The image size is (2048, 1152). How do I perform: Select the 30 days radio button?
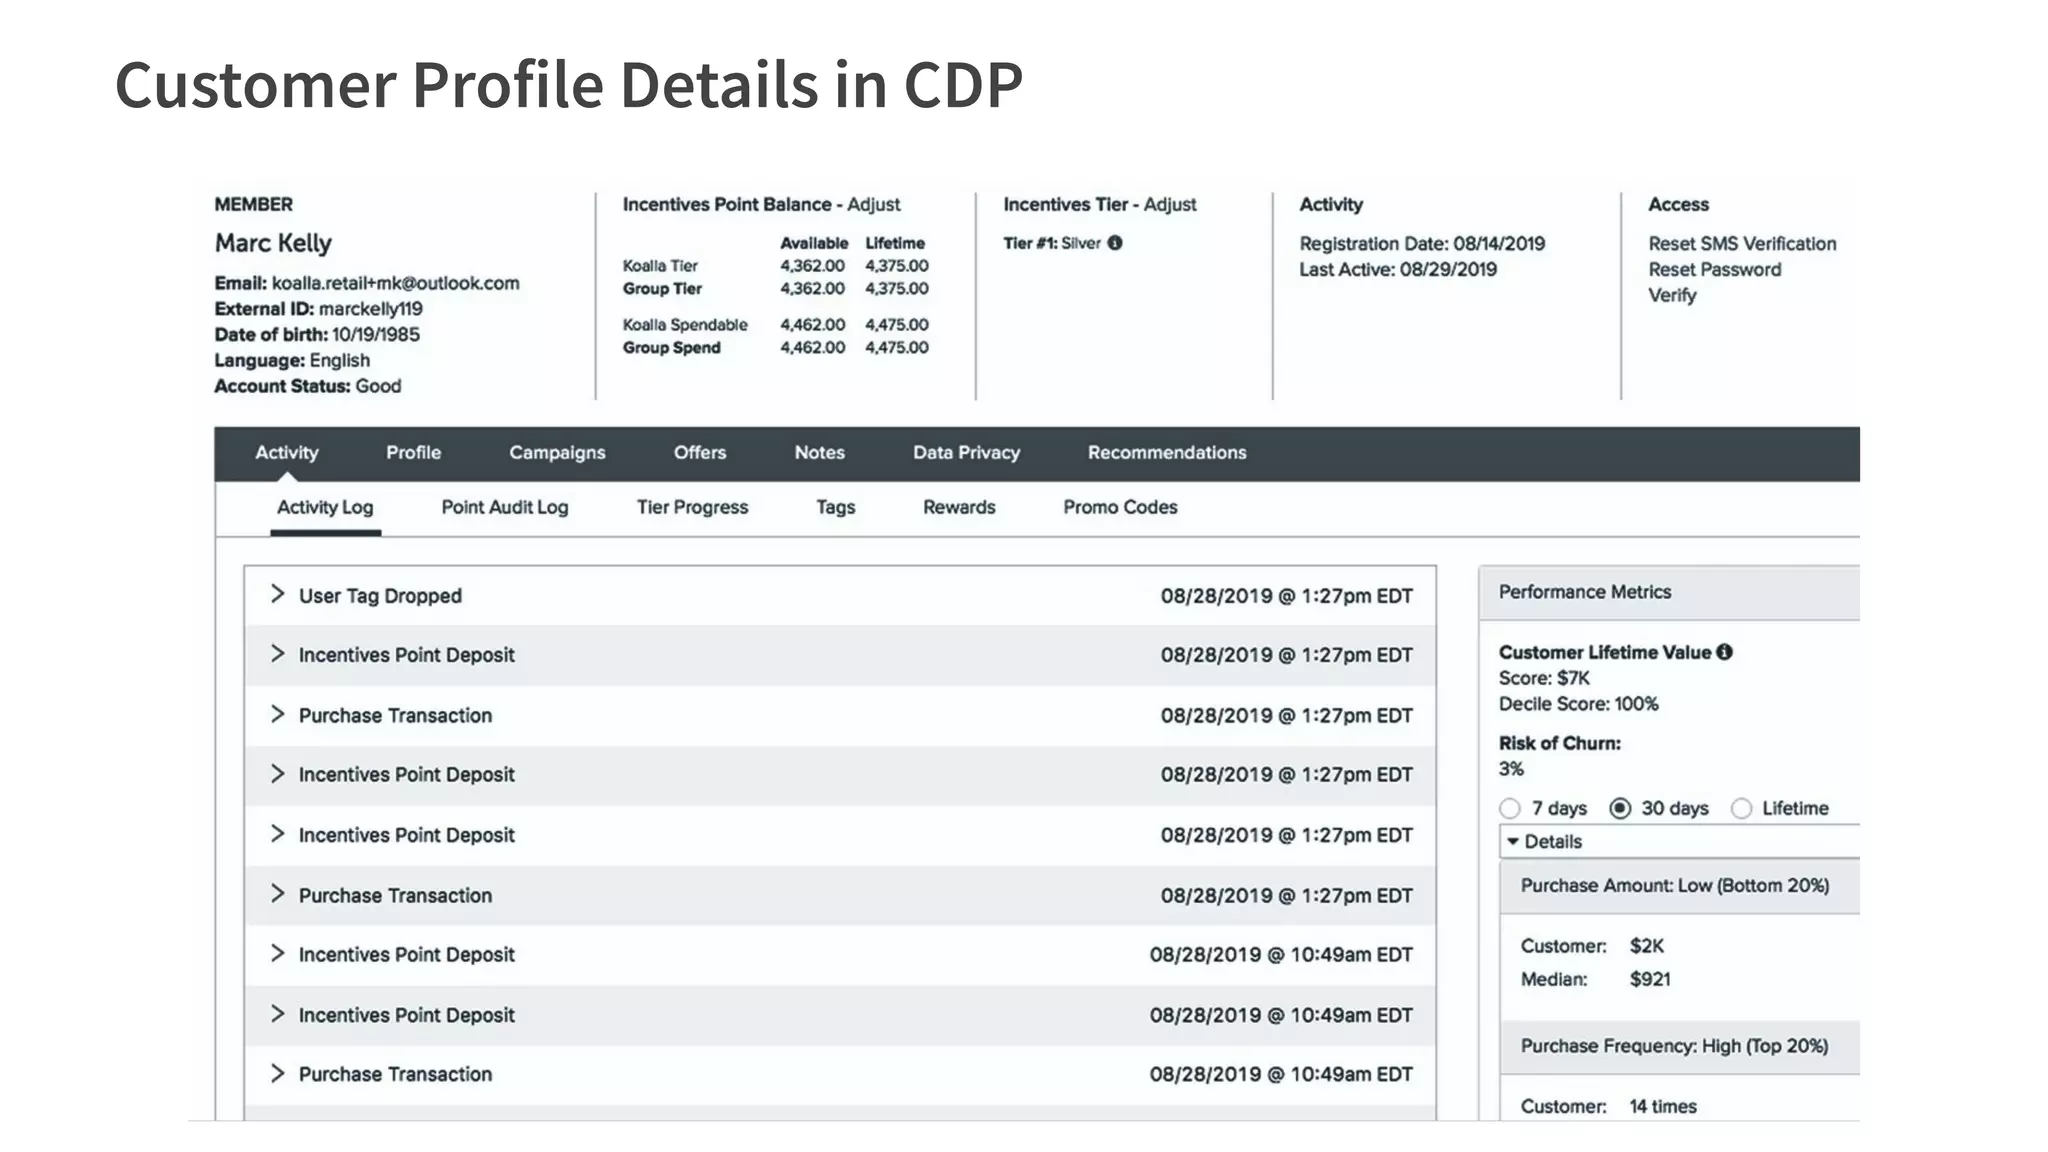pyautogui.click(x=1620, y=808)
